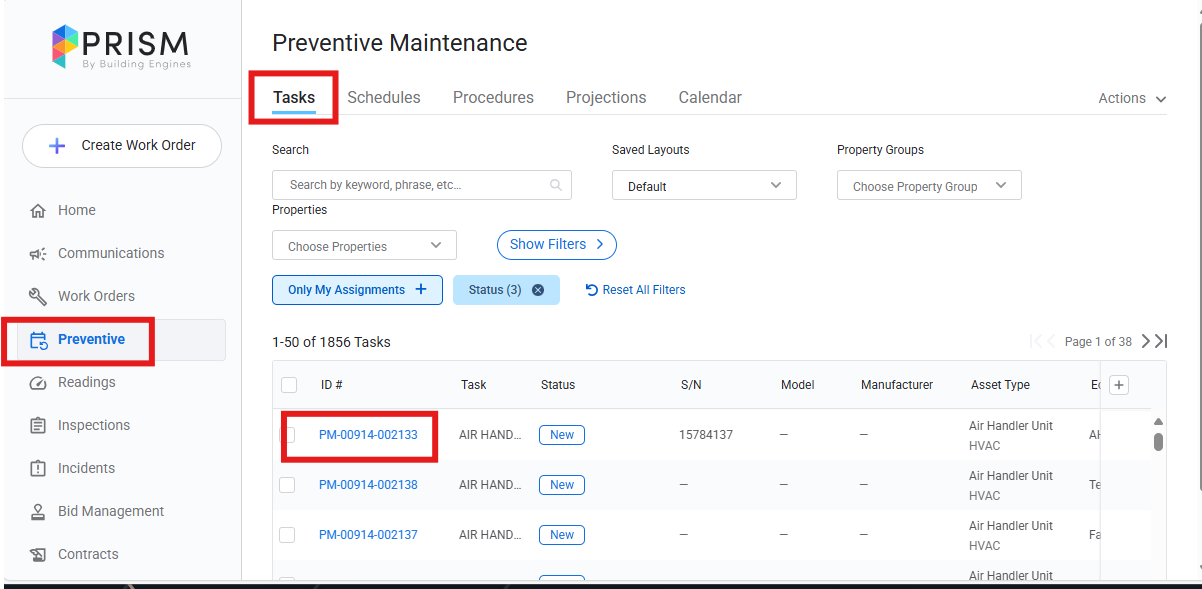
Task: Select the checkbox for task PM-00914-002137
Action: coord(287,535)
